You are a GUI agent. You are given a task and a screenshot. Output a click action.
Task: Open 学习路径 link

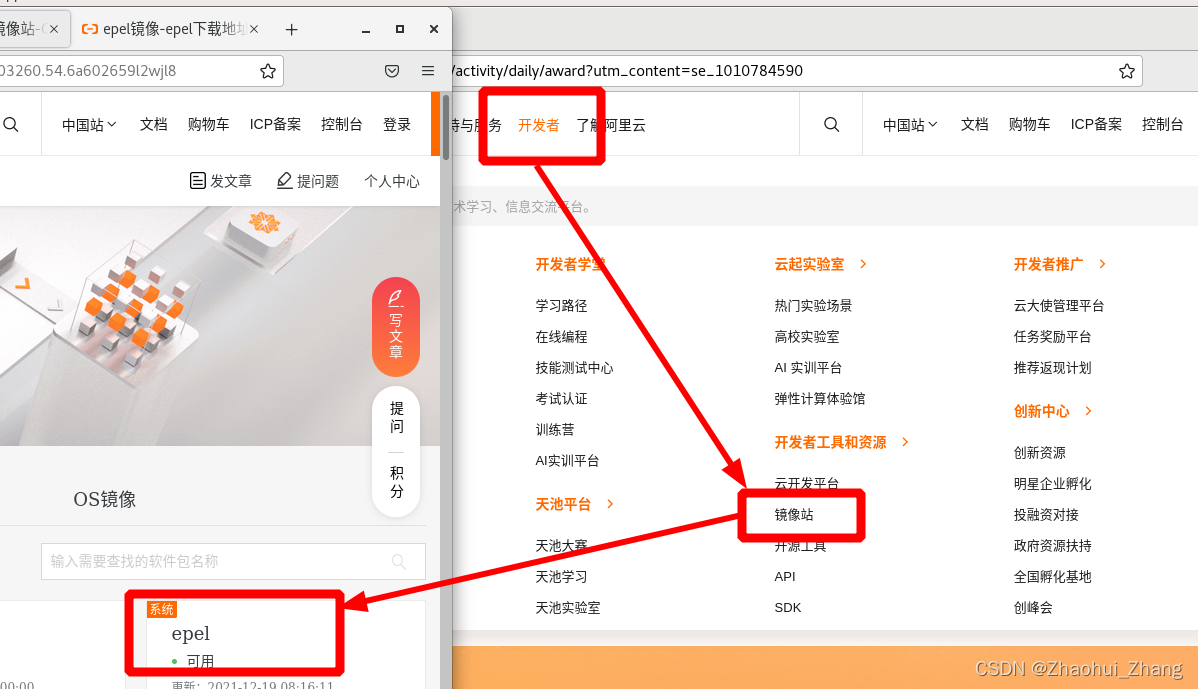click(562, 306)
